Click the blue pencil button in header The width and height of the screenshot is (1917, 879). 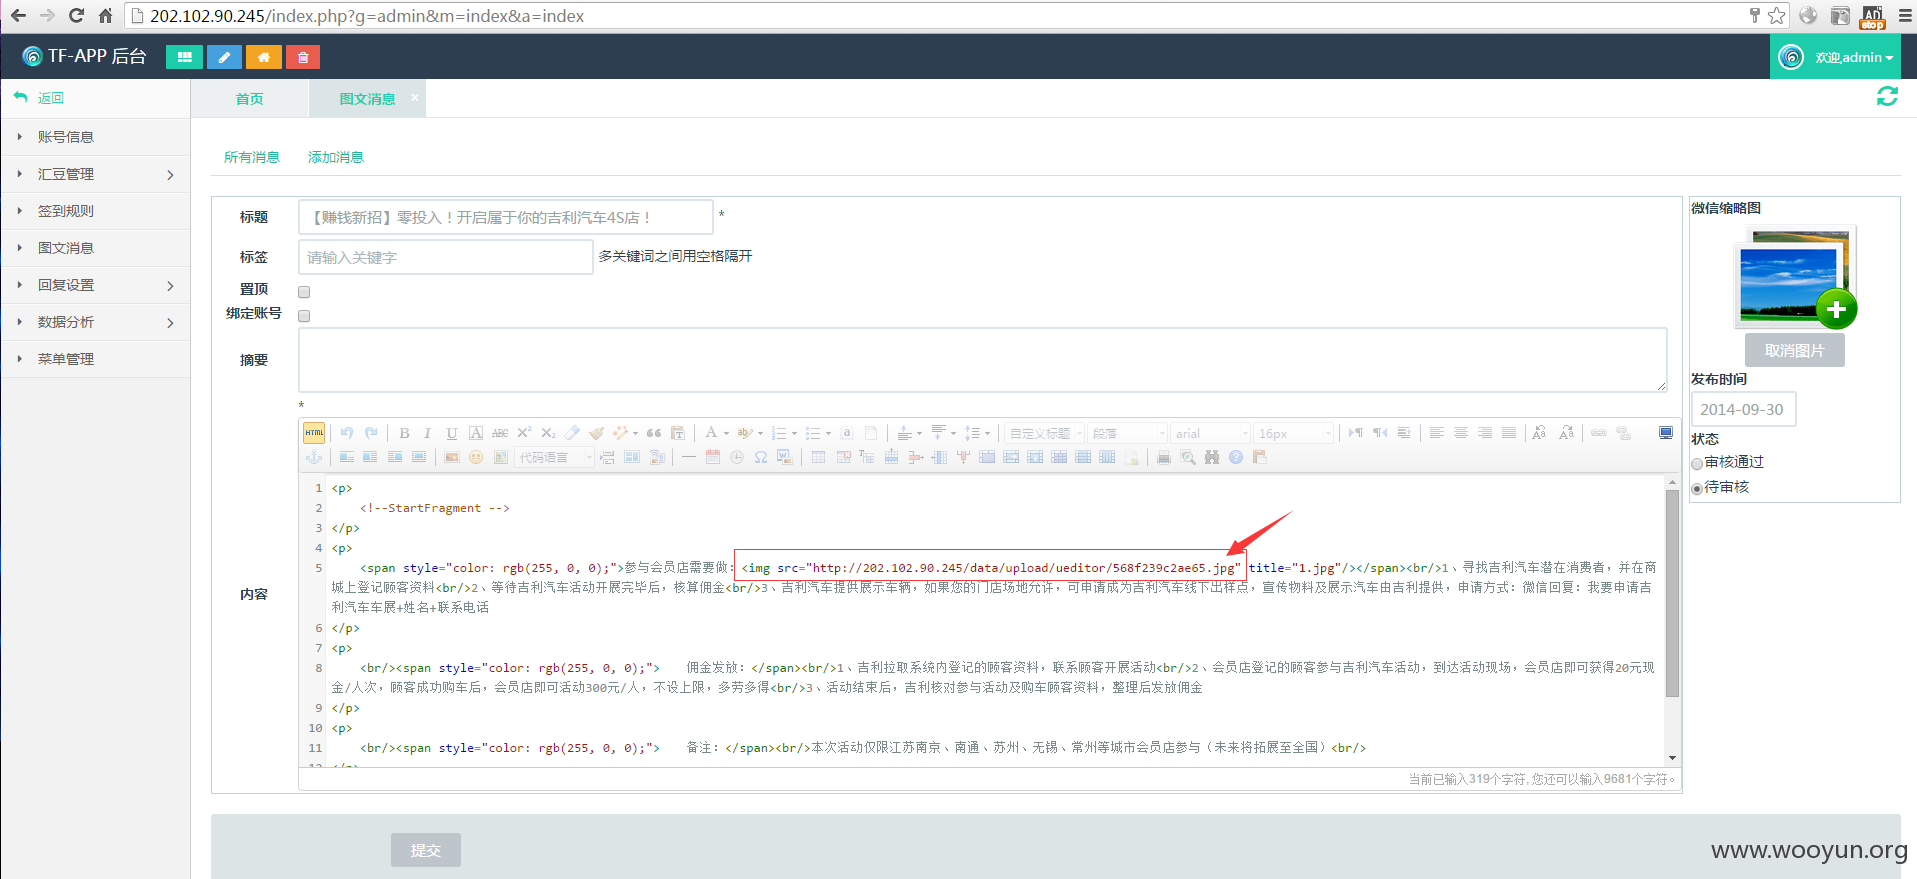tap(224, 57)
